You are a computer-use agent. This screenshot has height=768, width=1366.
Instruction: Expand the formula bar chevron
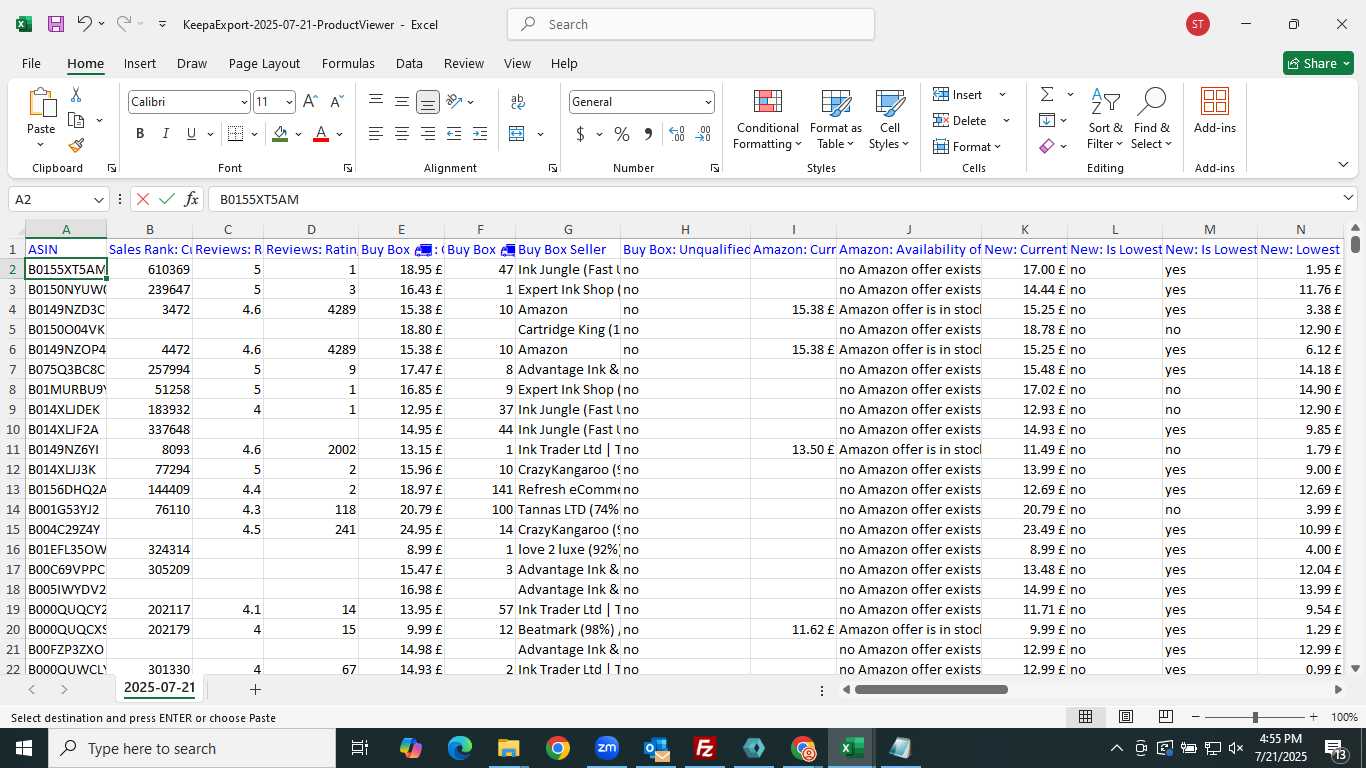[1349, 199]
